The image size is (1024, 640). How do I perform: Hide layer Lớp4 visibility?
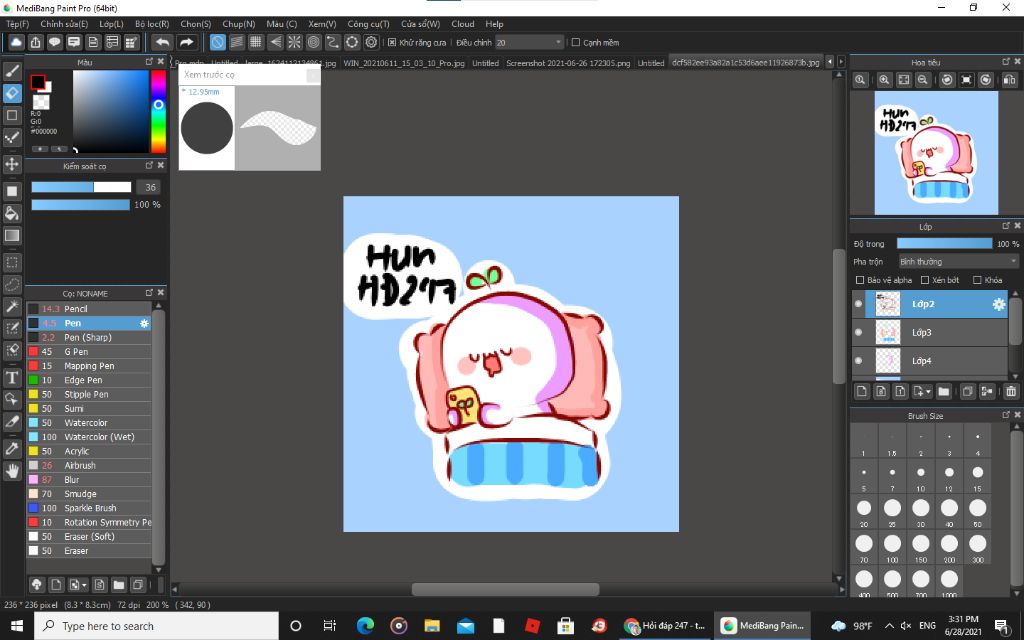tap(858, 360)
